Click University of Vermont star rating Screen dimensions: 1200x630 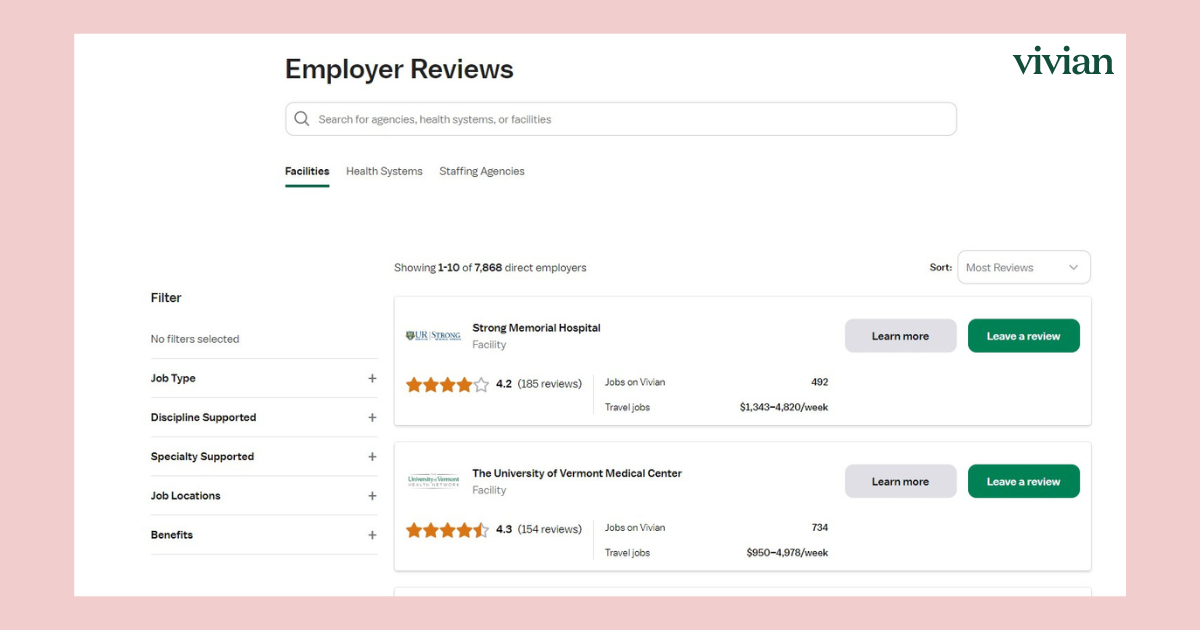[x=447, y=530]
